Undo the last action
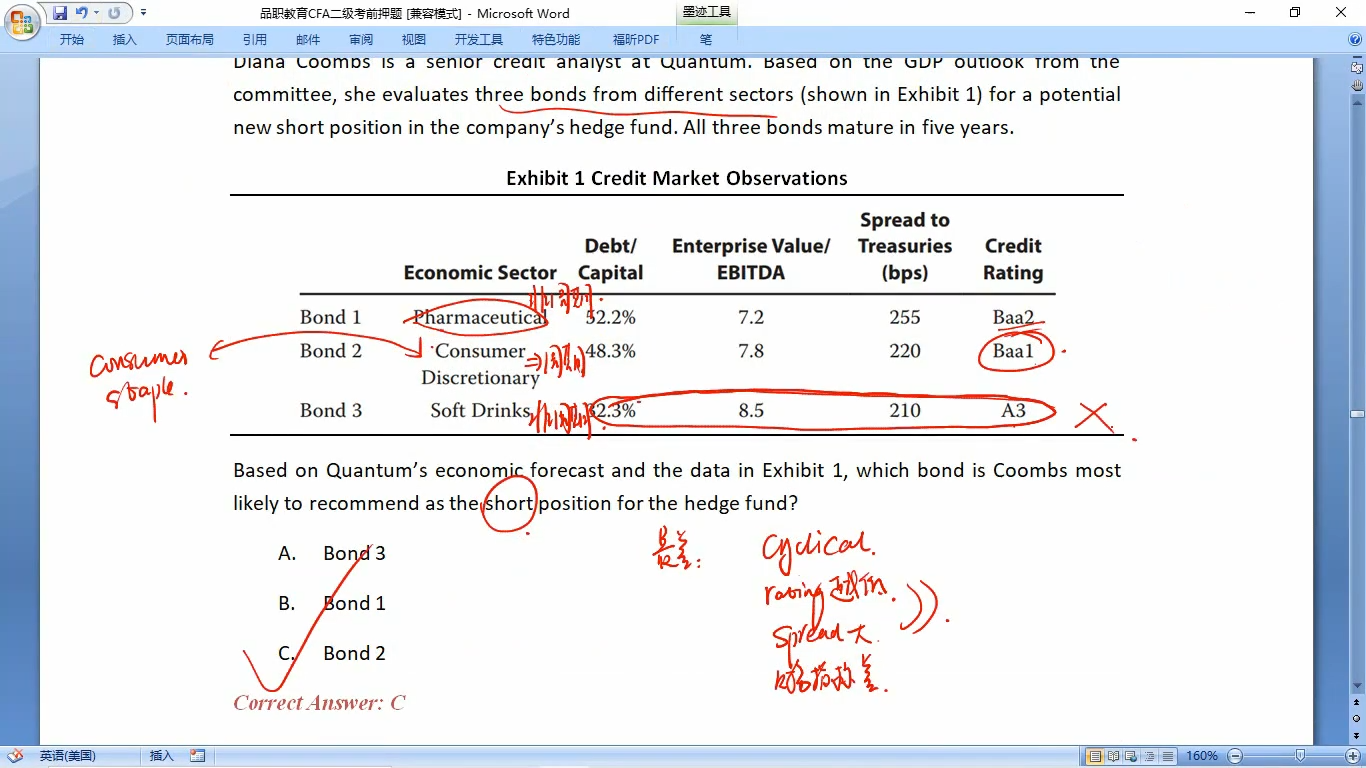This screenshot has width=1366, height=768. (81, 13)
